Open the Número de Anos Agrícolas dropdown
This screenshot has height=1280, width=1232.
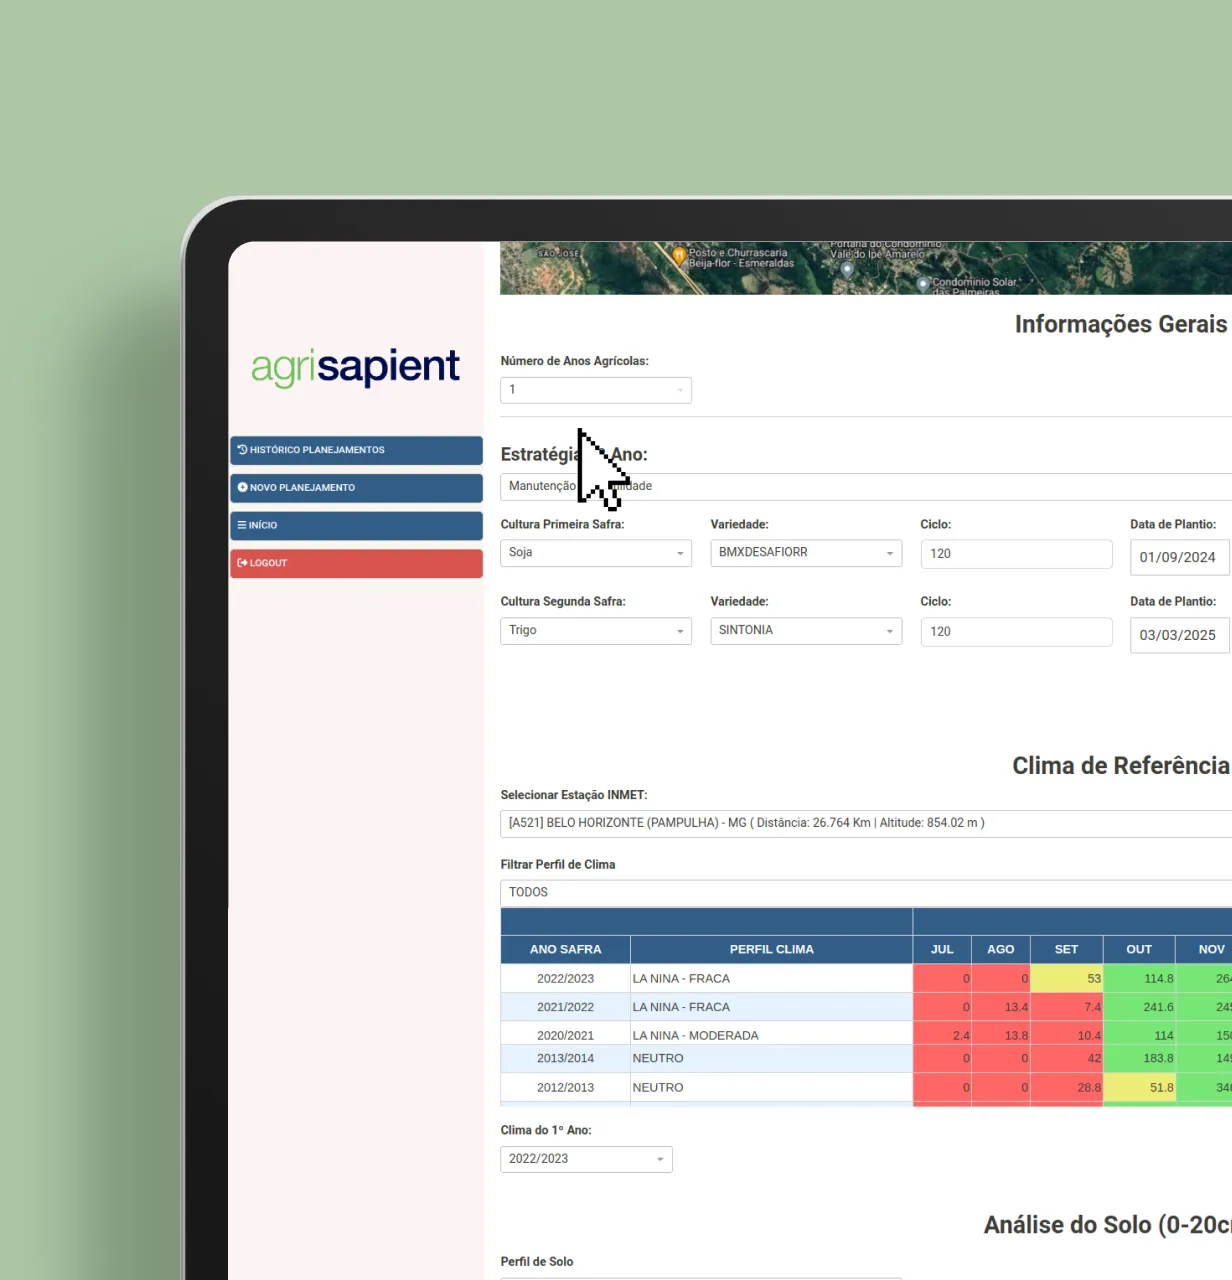pyautogui.click(x=595, y=390)
